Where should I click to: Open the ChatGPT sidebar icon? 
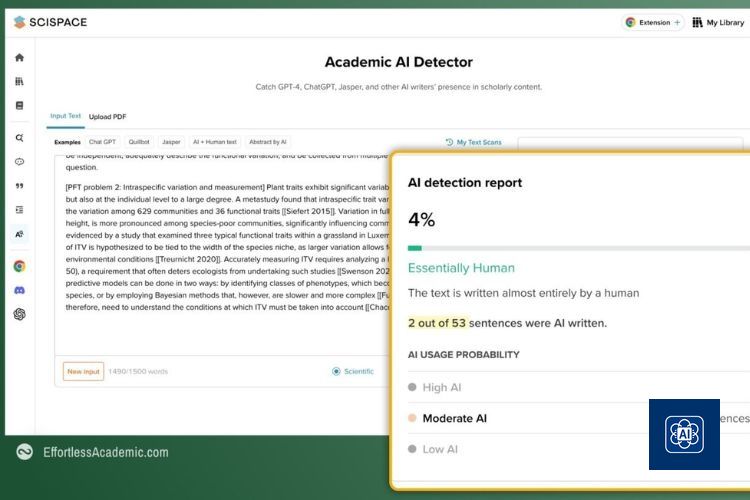click(19, 314)
